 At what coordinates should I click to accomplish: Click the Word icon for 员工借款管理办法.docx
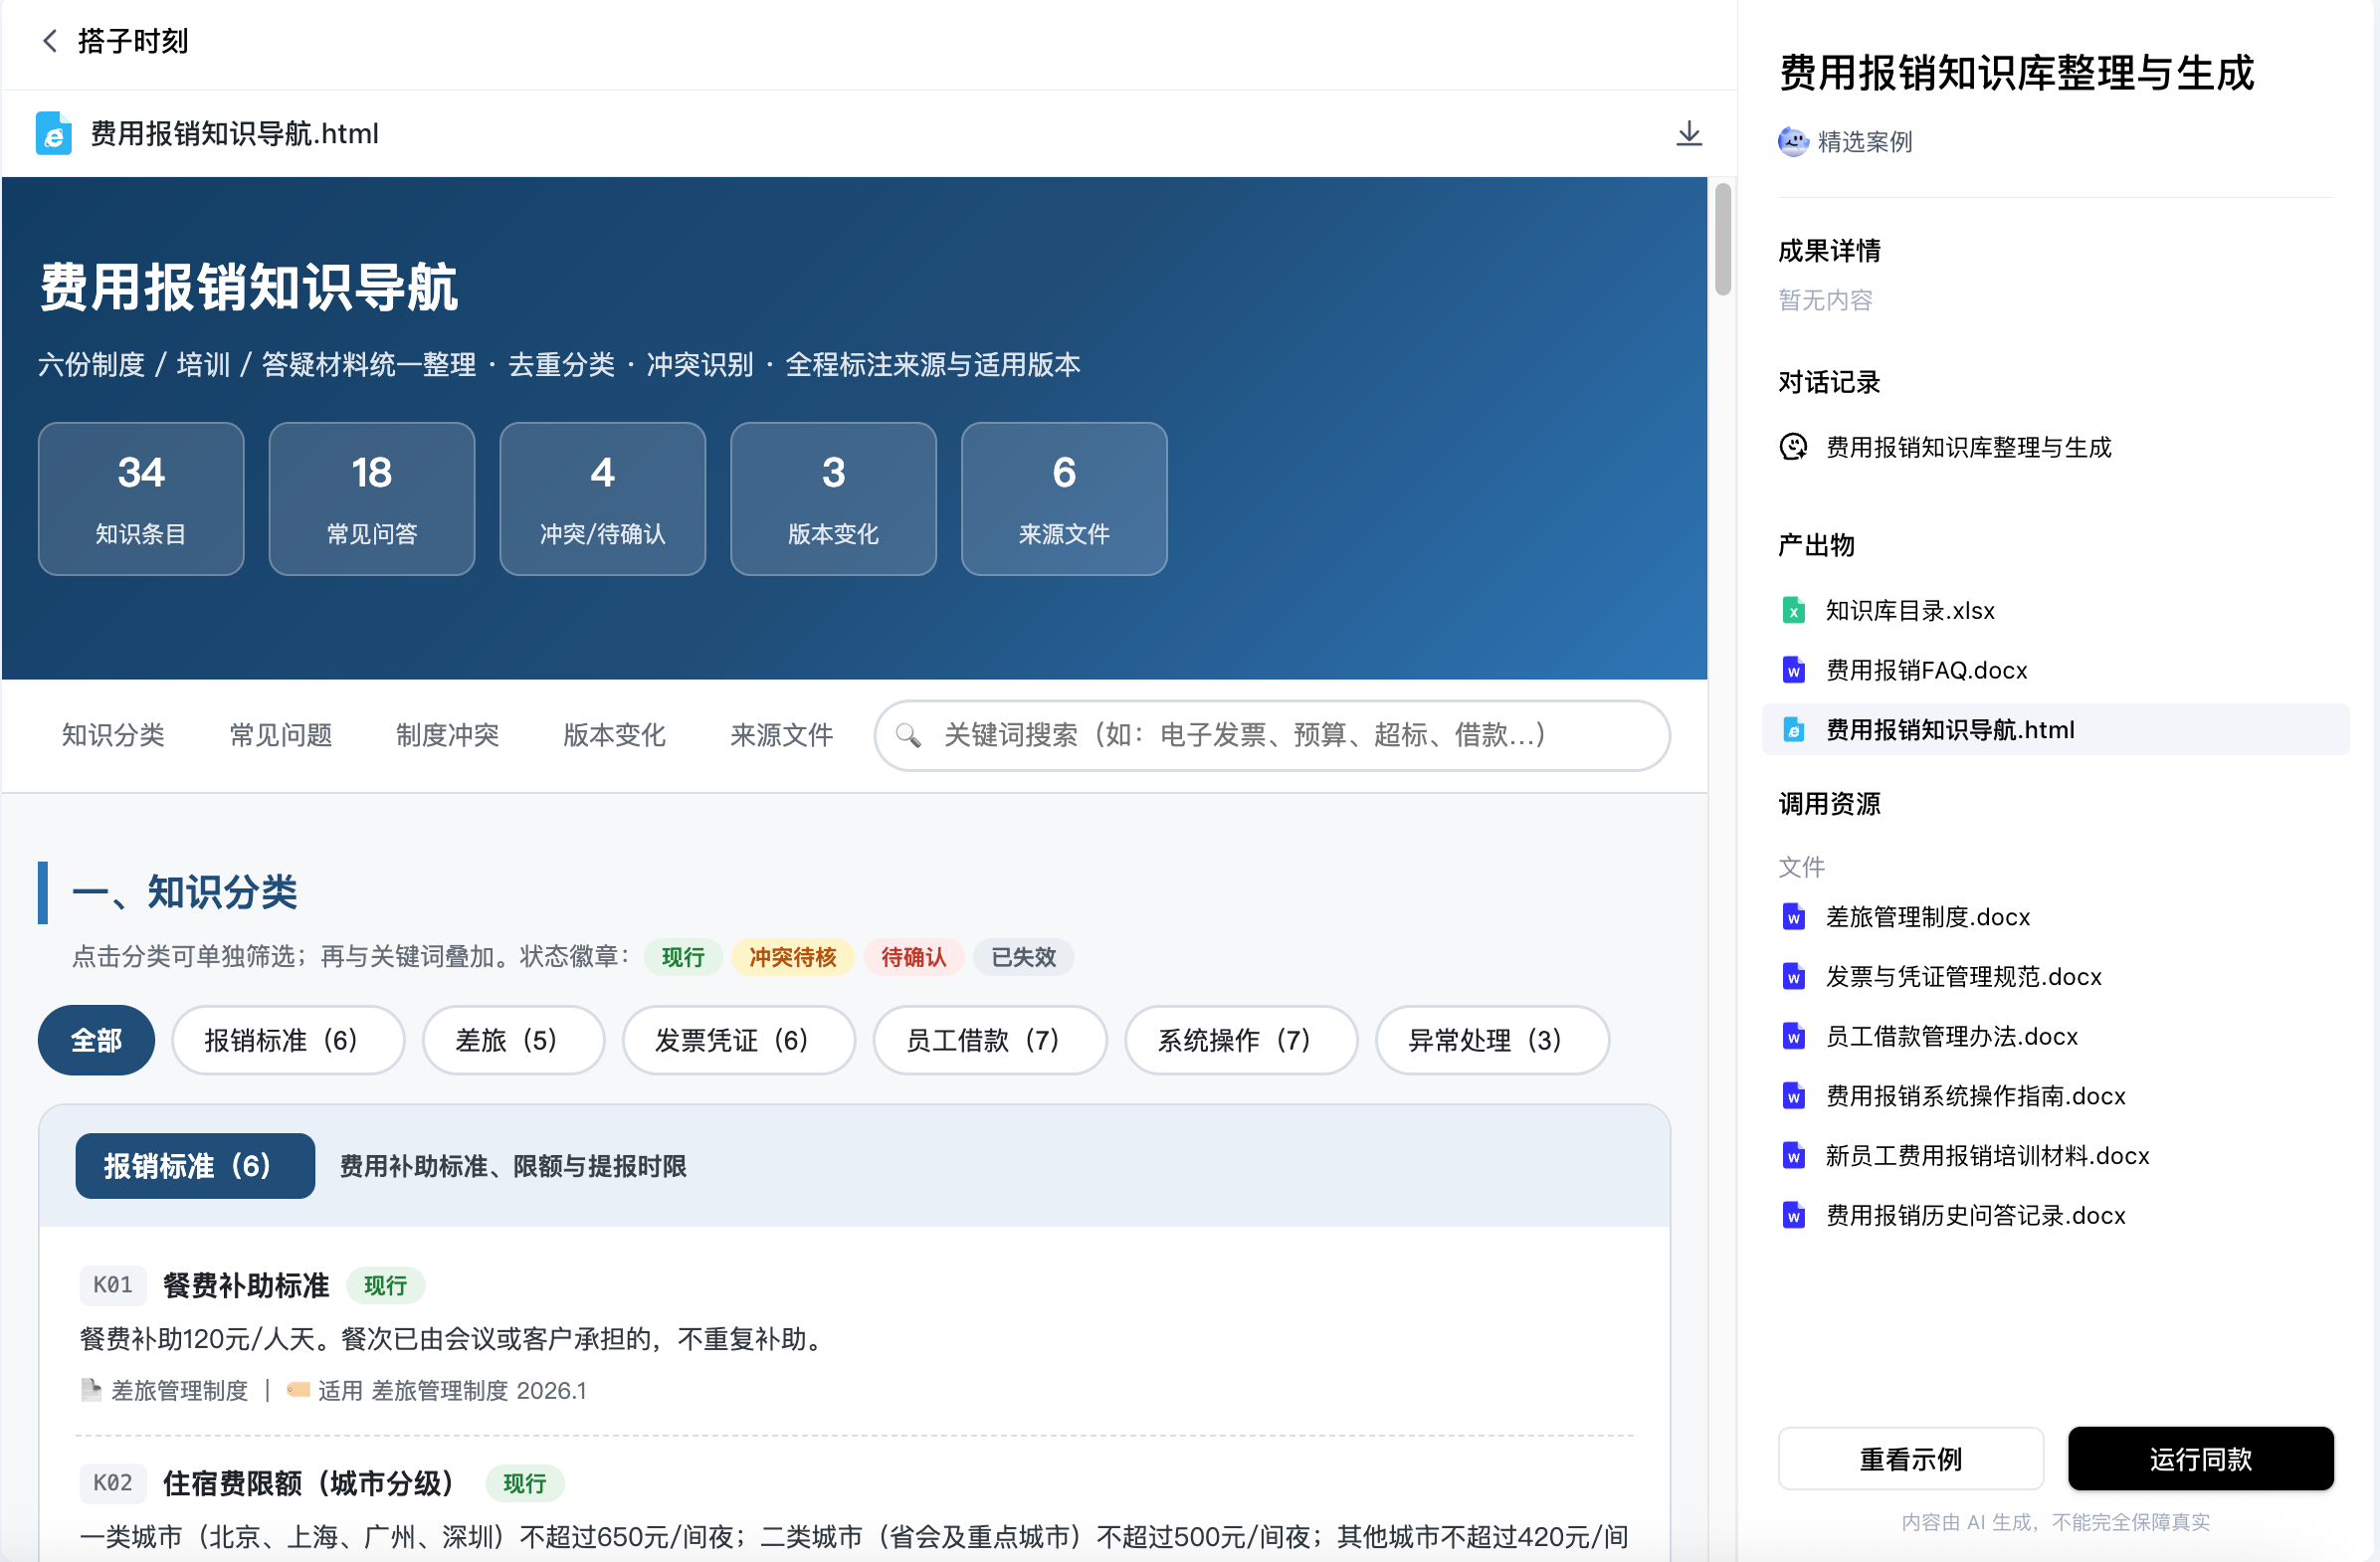[1794, 1037]
